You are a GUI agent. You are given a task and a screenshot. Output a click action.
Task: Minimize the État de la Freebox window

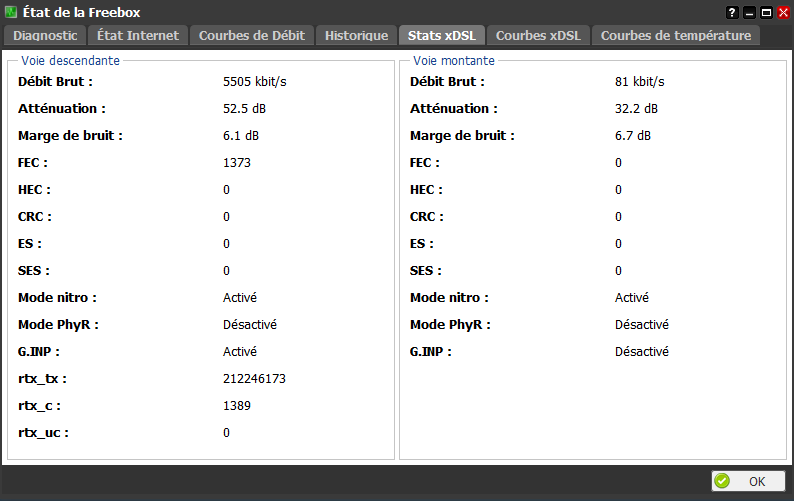749,13
